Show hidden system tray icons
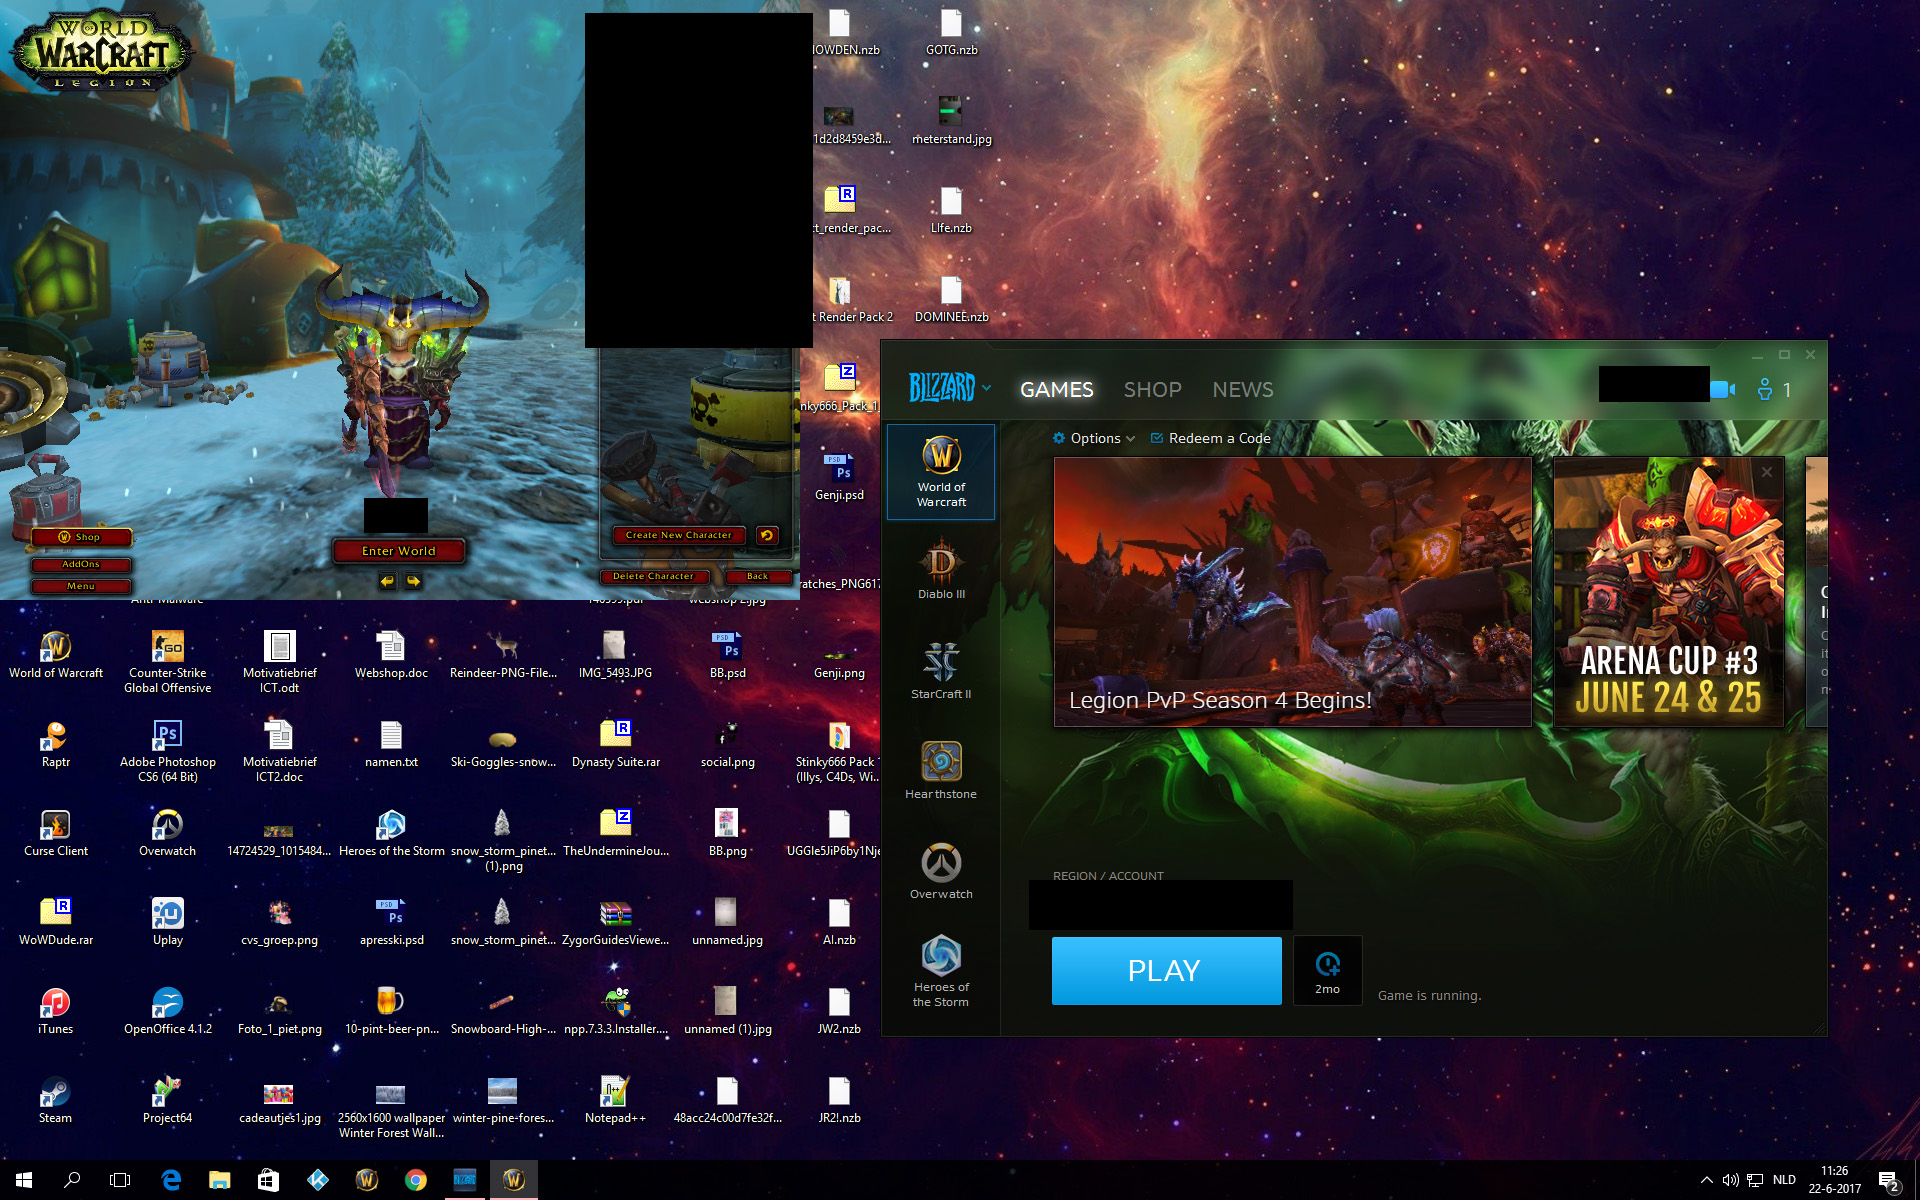Viewport: 1920px width, 1200px height. [x=1706, y=1180]
